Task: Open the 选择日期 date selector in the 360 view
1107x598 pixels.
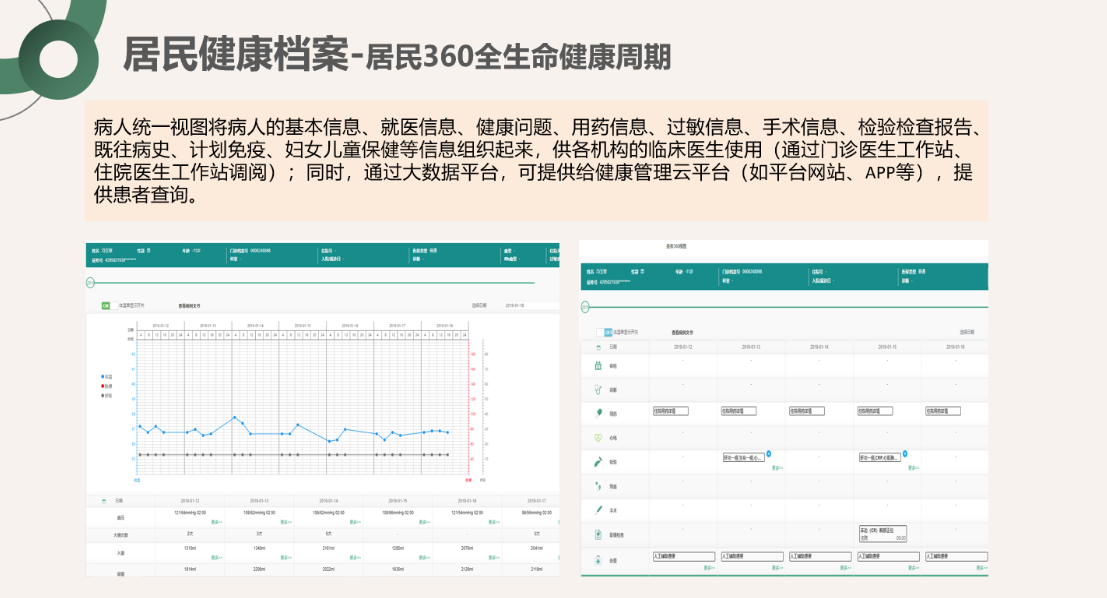Action: point(967,332)
